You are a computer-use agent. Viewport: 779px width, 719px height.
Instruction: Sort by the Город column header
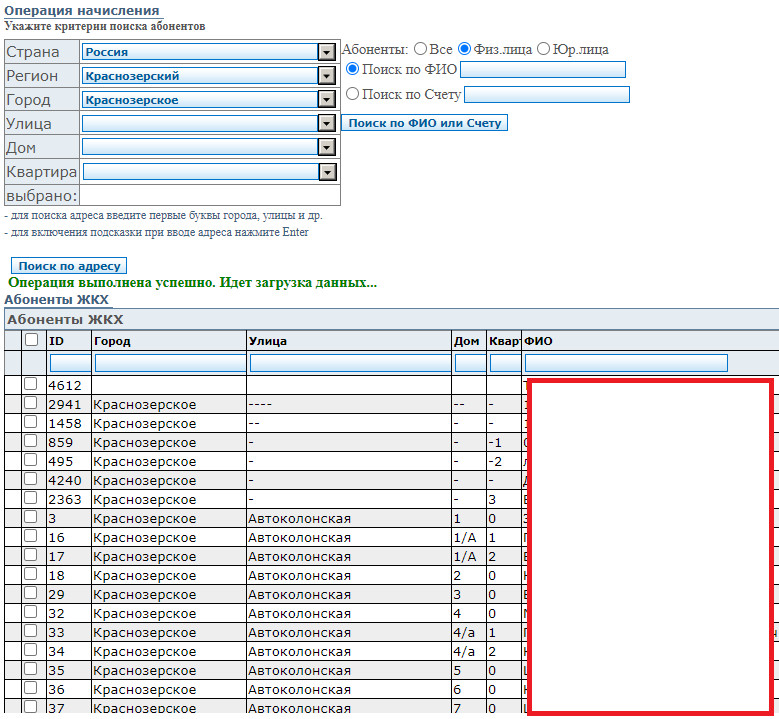[x=111, y=341]
